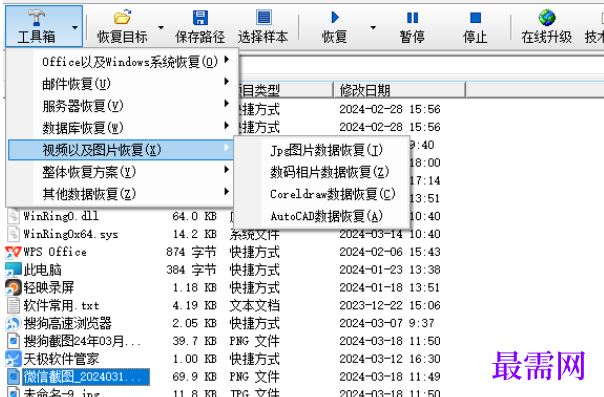
Task: Click the 选择样本 icon
Action: [263, 17]
